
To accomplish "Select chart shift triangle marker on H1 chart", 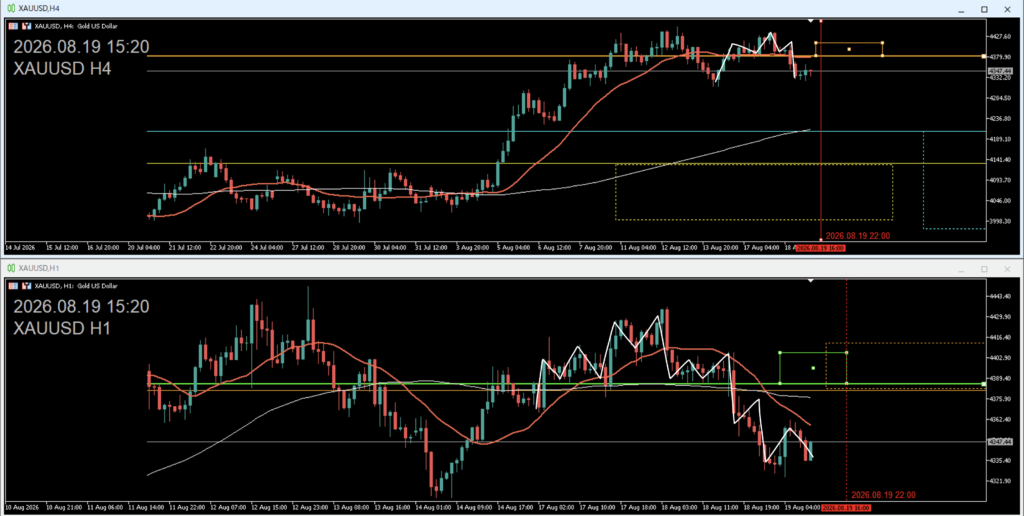I will (810, 280).
